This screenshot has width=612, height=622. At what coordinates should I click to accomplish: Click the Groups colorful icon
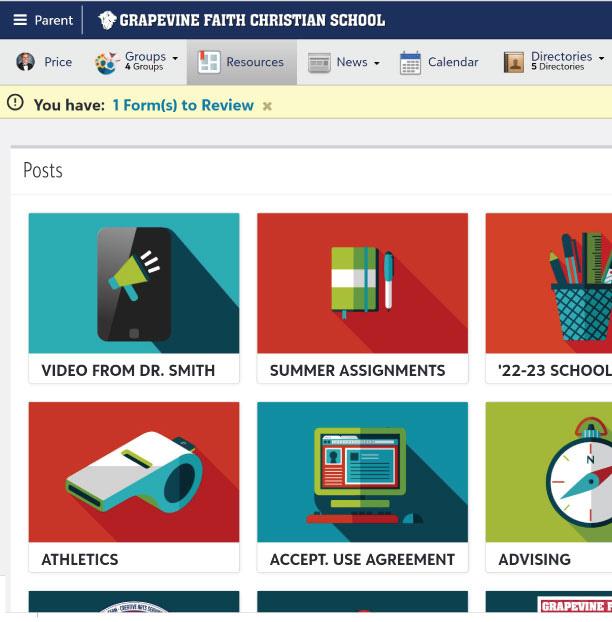pos(106,63)
